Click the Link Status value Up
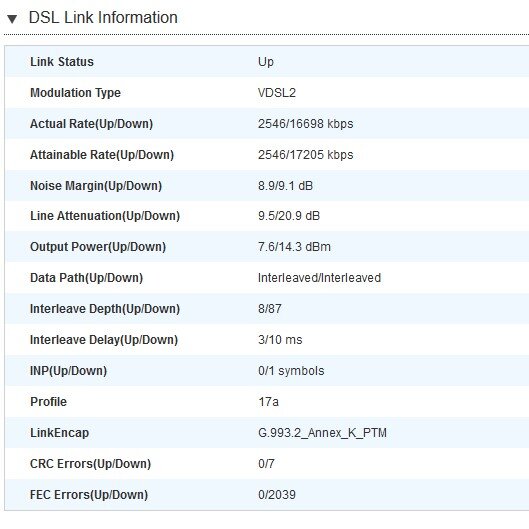 pyautogui.click(x=266, y=62)
